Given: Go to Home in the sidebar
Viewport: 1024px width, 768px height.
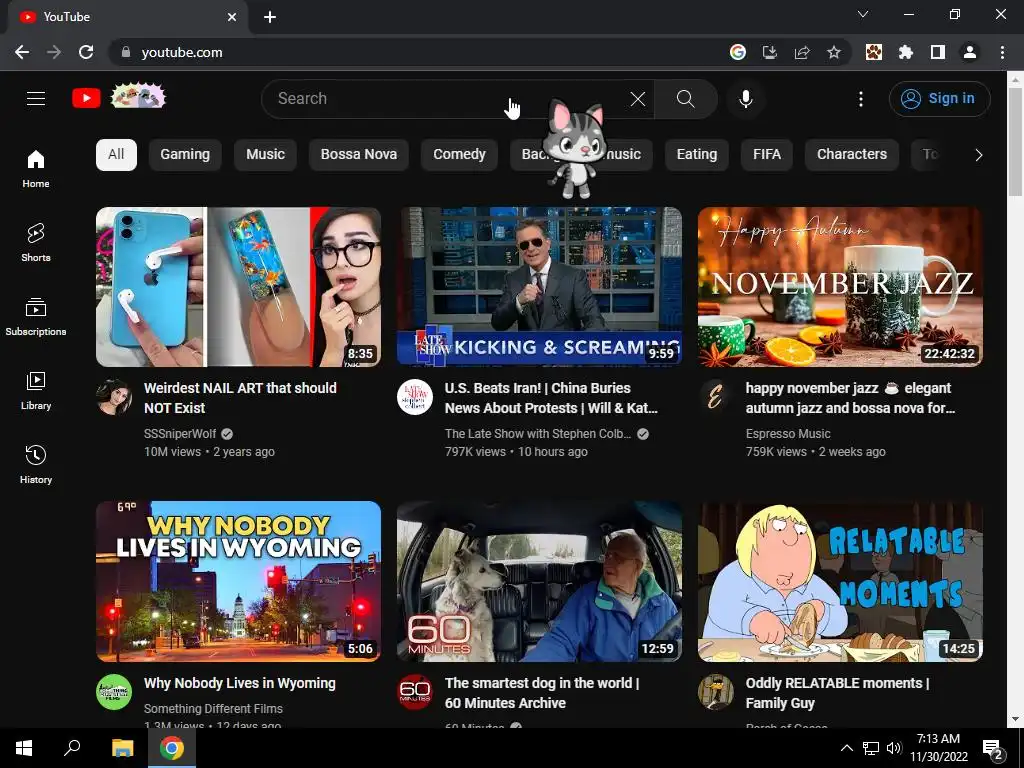Looking at the screenshot, I should (x=36, y=168).
